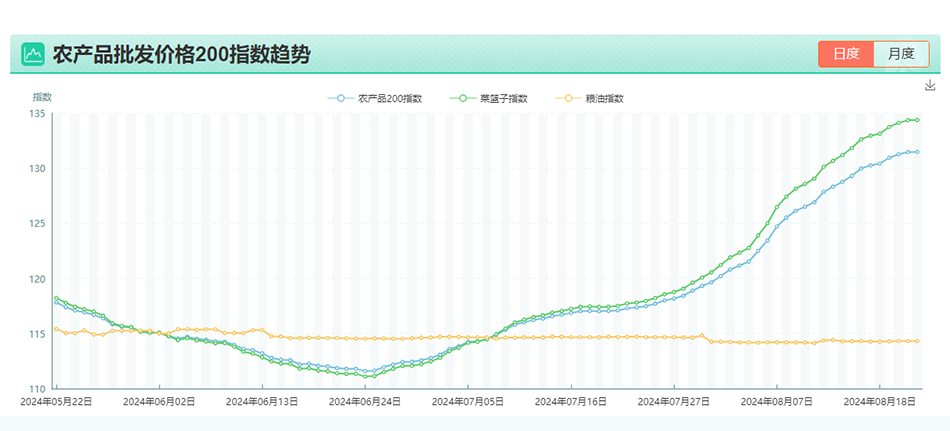Click the 农产品批发价格200指数趋势 title
950x431 pixels.
180,54
